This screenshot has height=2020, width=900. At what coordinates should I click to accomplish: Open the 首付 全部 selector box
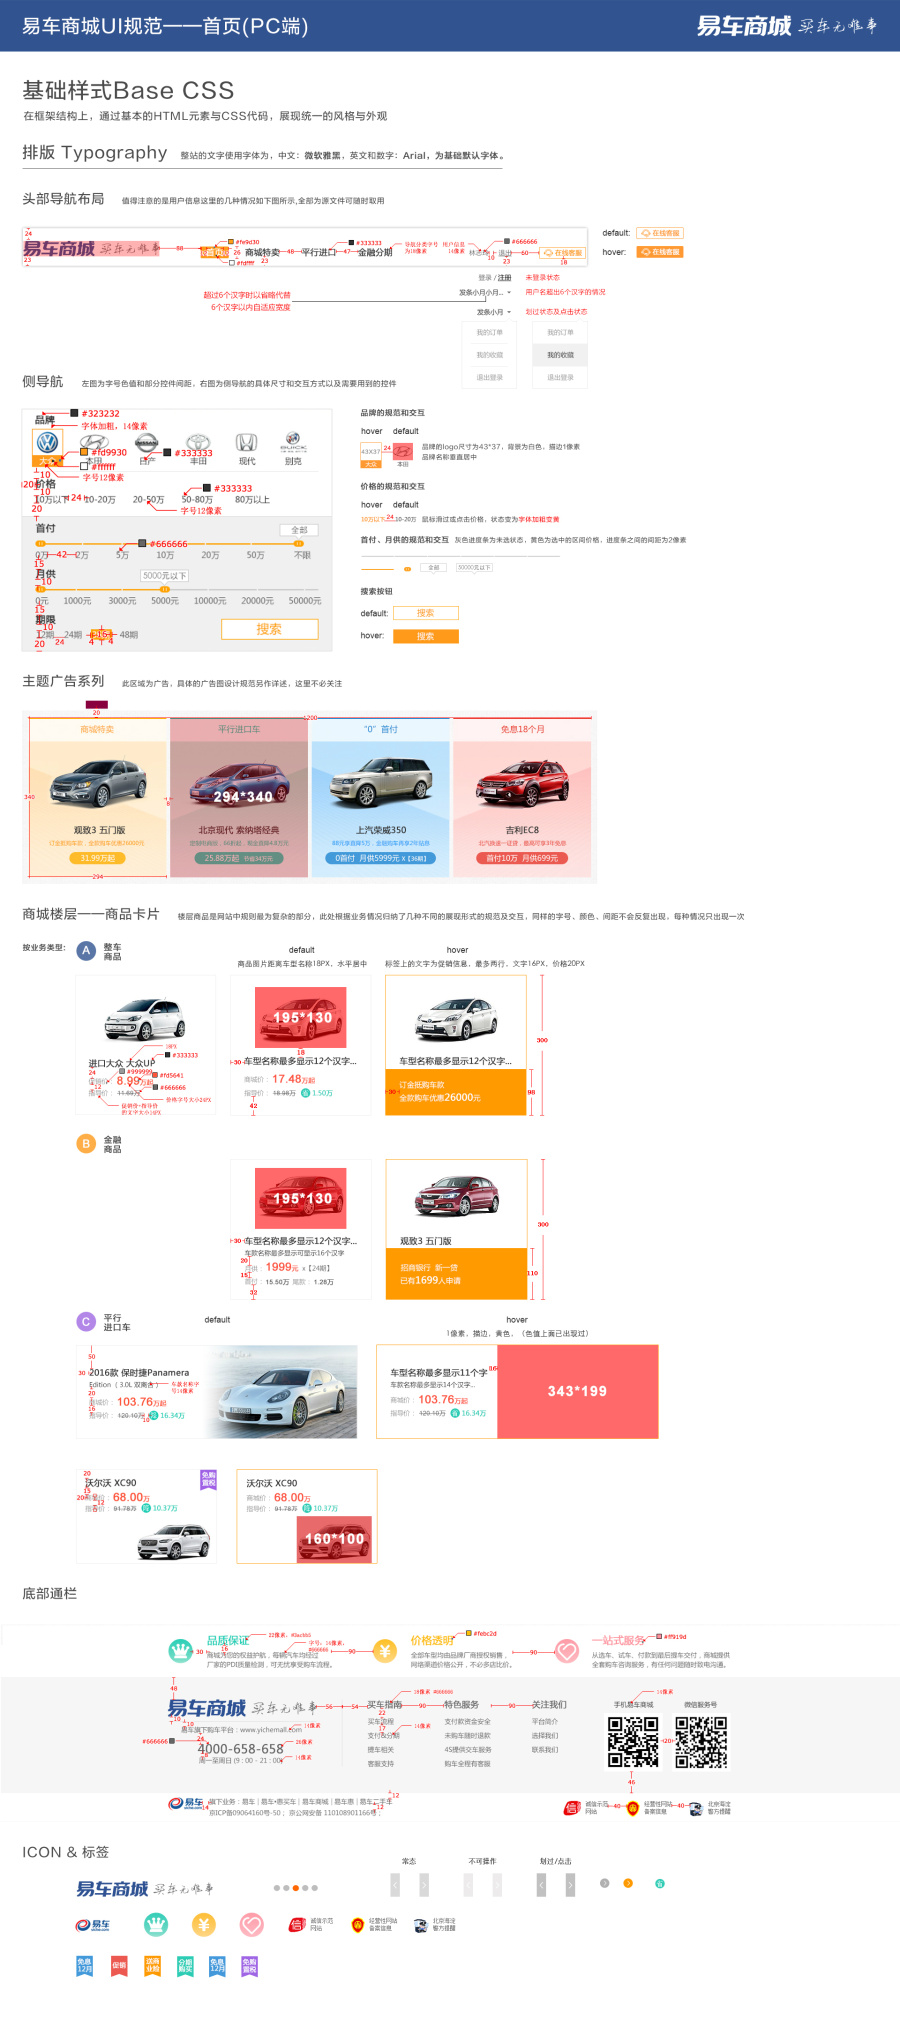pyautogui.click(x=299, y=530)
